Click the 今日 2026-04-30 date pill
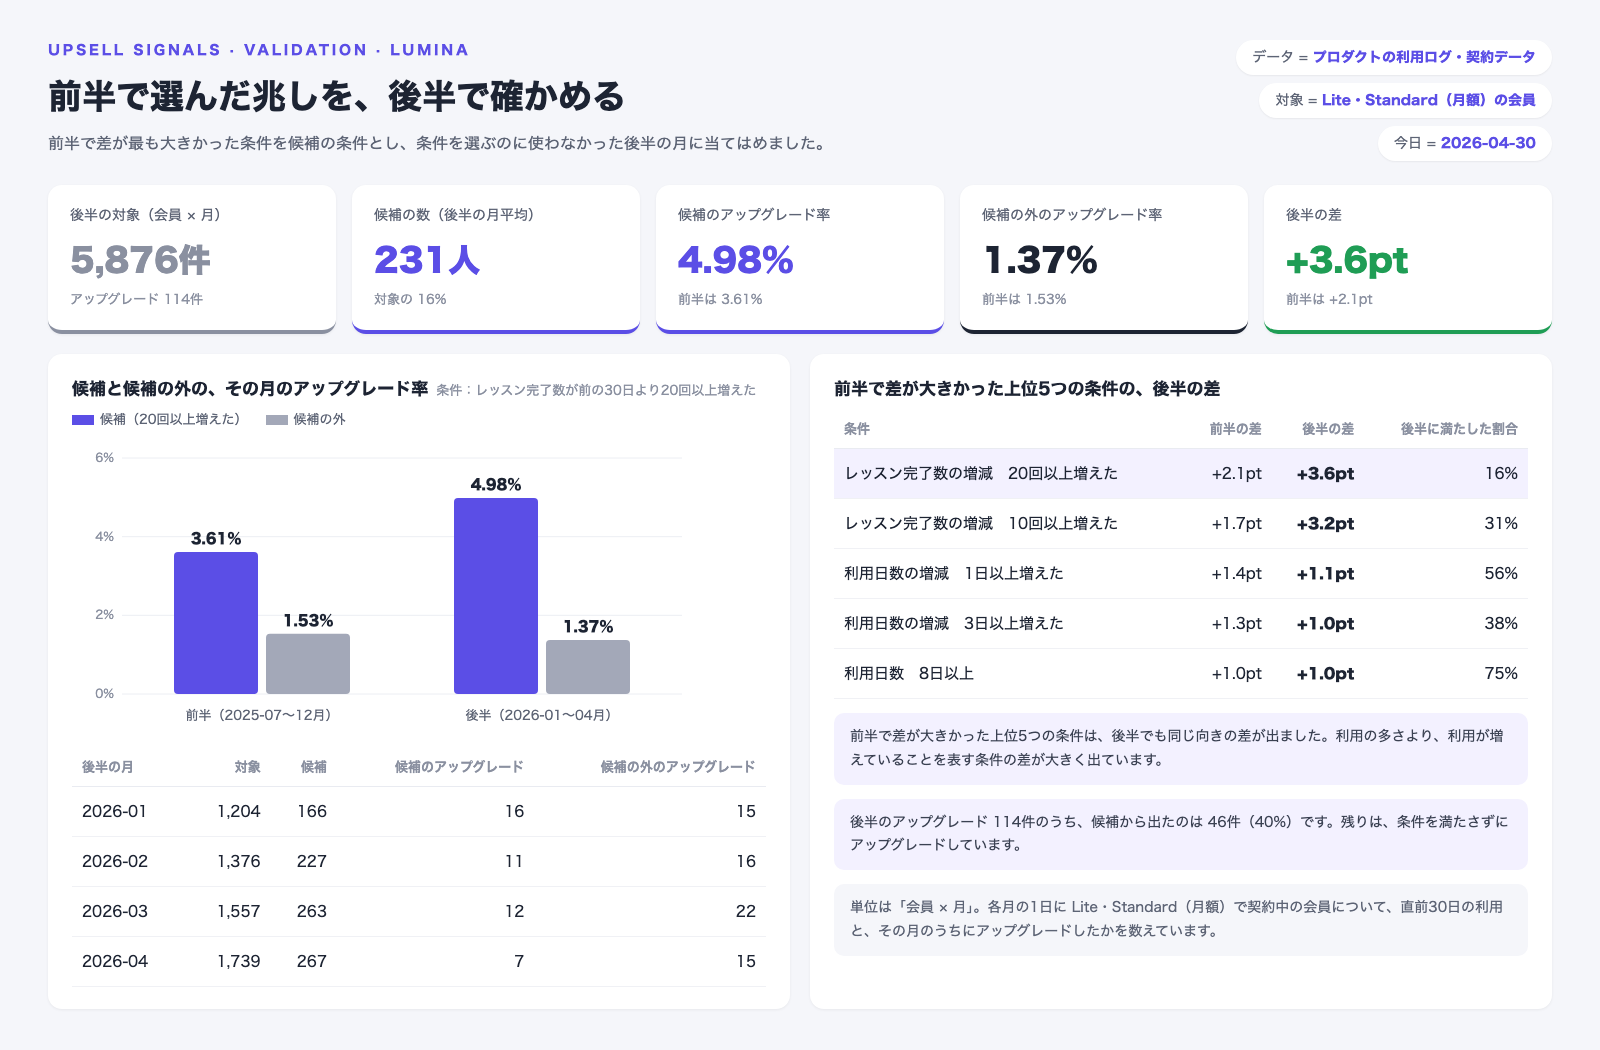 click(x=1464, y=143)
